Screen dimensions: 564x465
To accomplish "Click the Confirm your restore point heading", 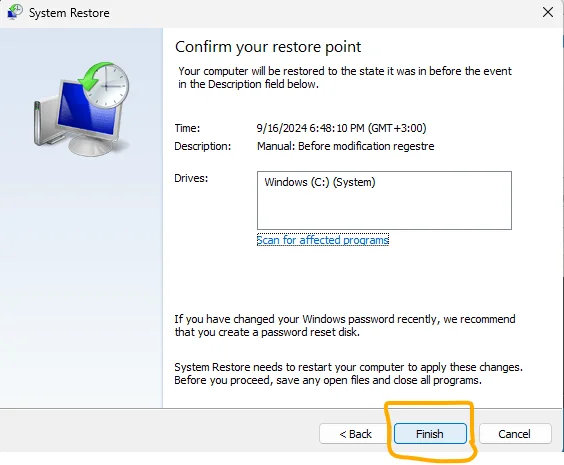I will click(x=268, y=47).
